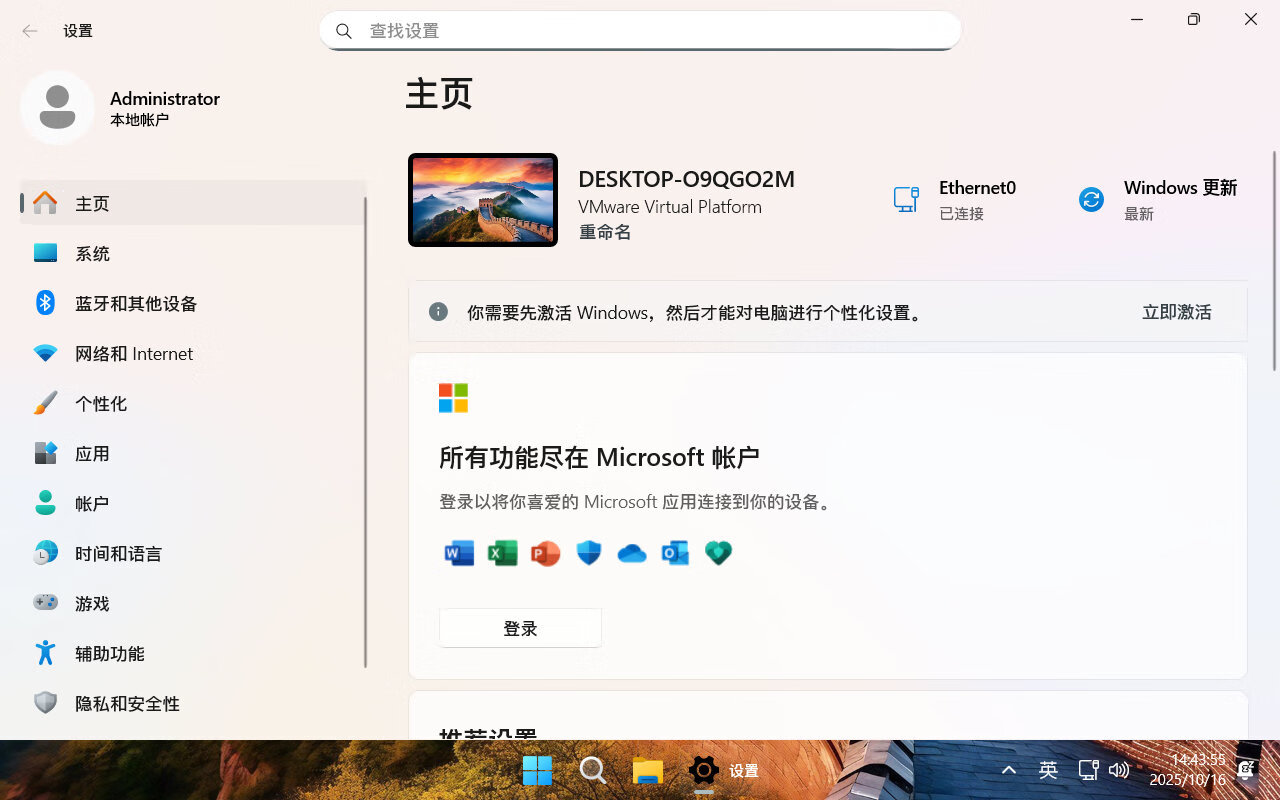The image size is (1280, 800).
Task: Switch to the 系统 settings section
Action: tap(93, 253)
